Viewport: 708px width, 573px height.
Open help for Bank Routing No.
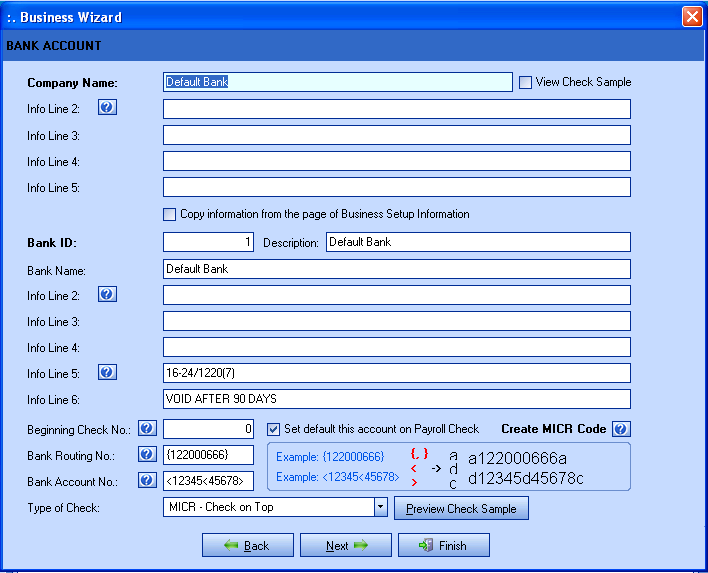click(x=147, y=455)
